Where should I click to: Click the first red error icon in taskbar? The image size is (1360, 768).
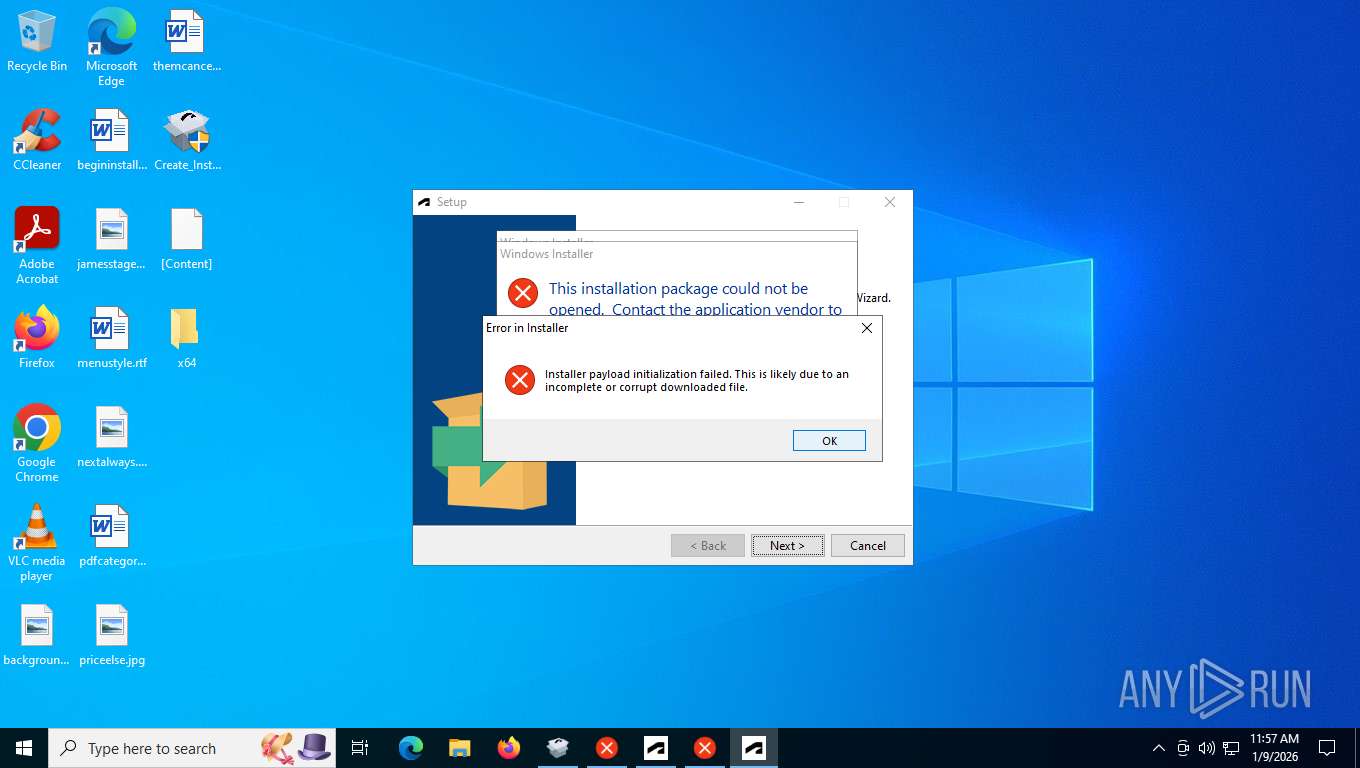tap(607, 748)
